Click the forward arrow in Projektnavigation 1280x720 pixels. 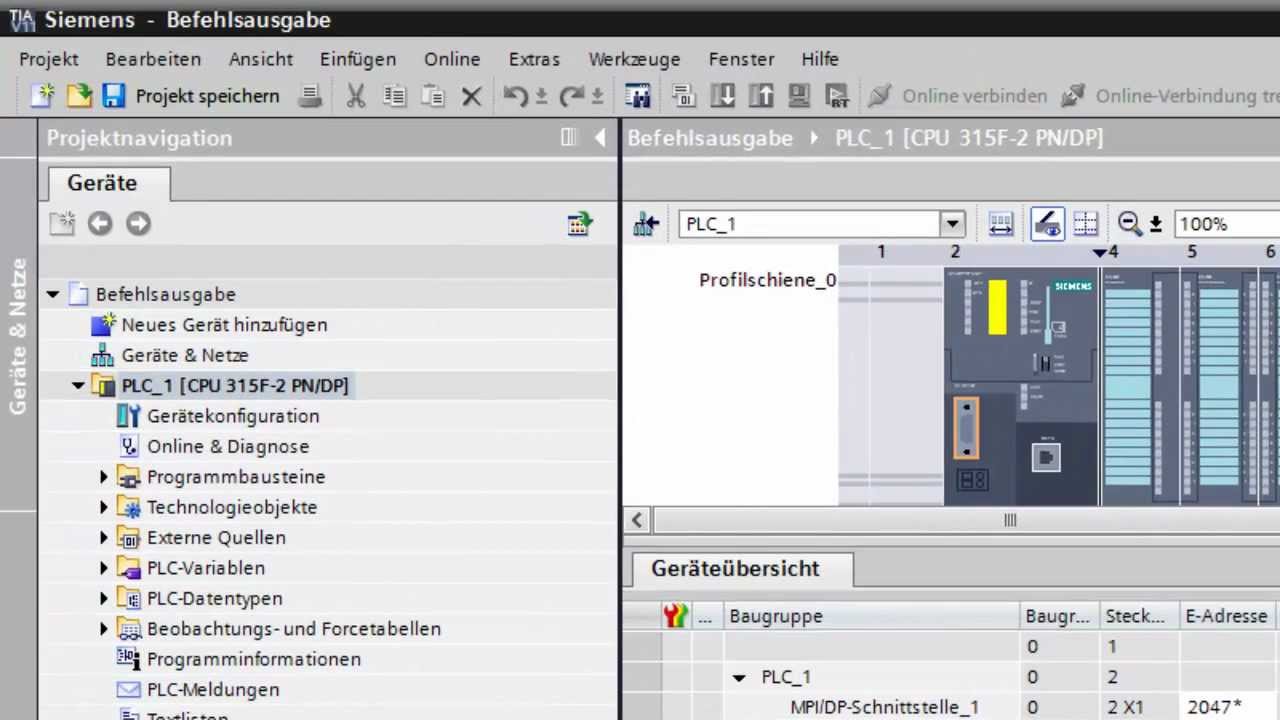[138, 224]
